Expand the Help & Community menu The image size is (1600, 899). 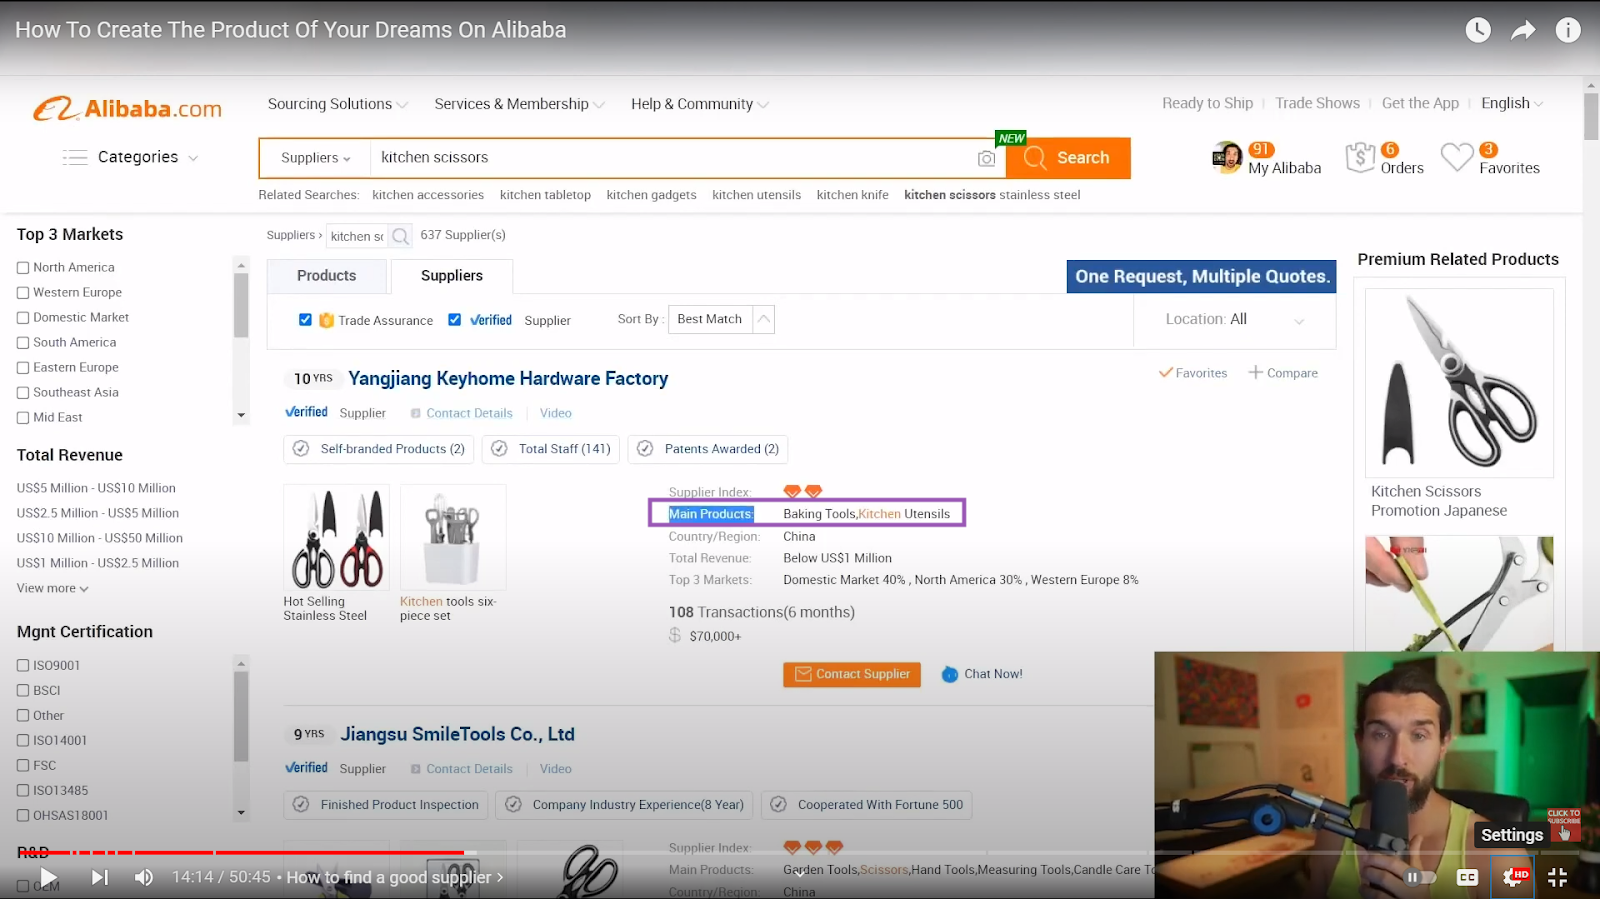[x=699, y=104]
